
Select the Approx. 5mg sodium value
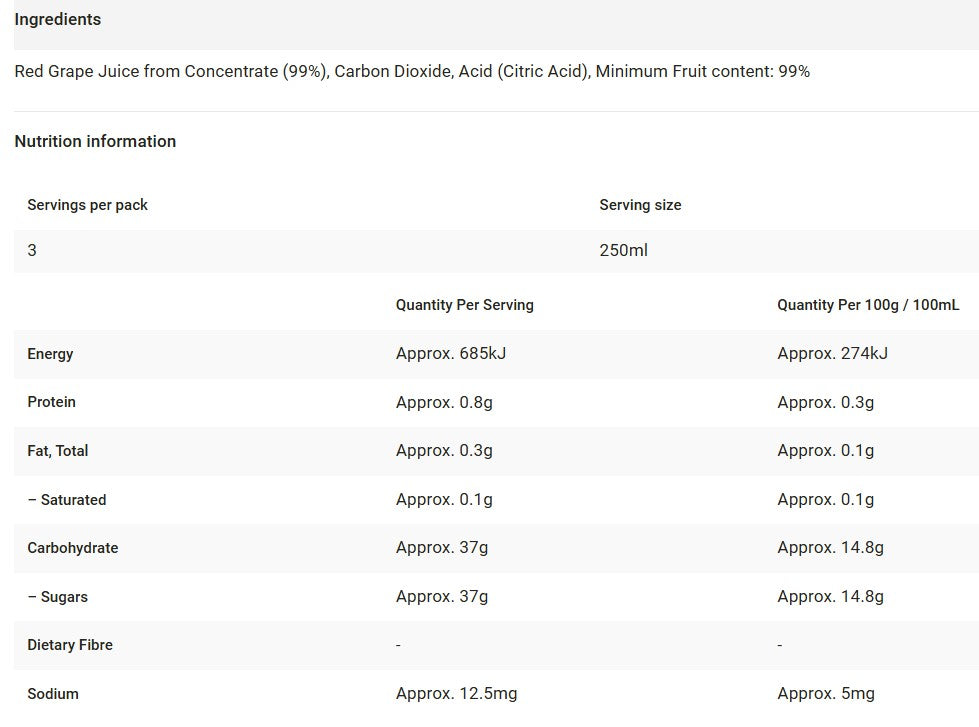[825, 694]
